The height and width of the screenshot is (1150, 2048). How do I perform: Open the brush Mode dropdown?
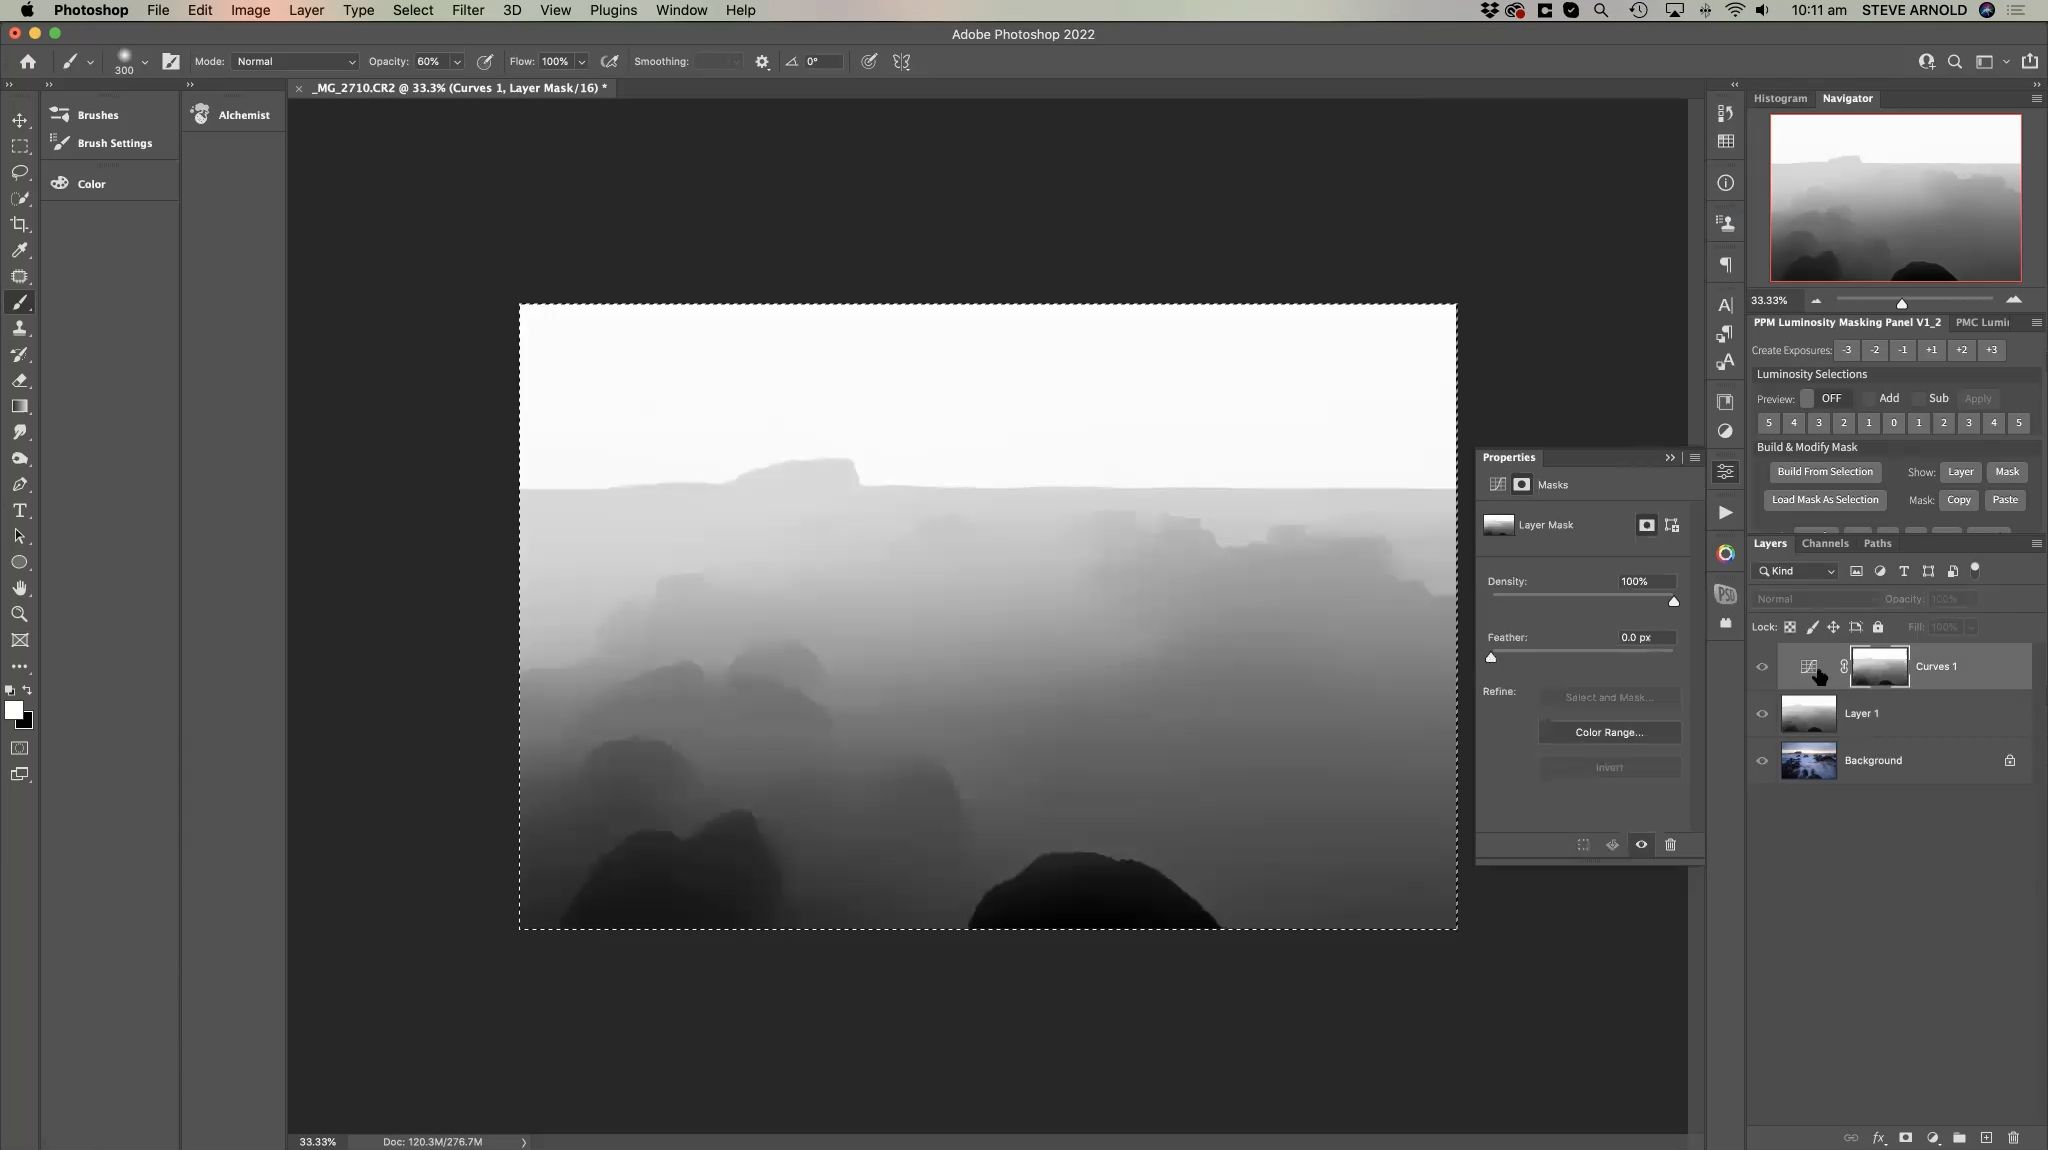pos(295,62)
